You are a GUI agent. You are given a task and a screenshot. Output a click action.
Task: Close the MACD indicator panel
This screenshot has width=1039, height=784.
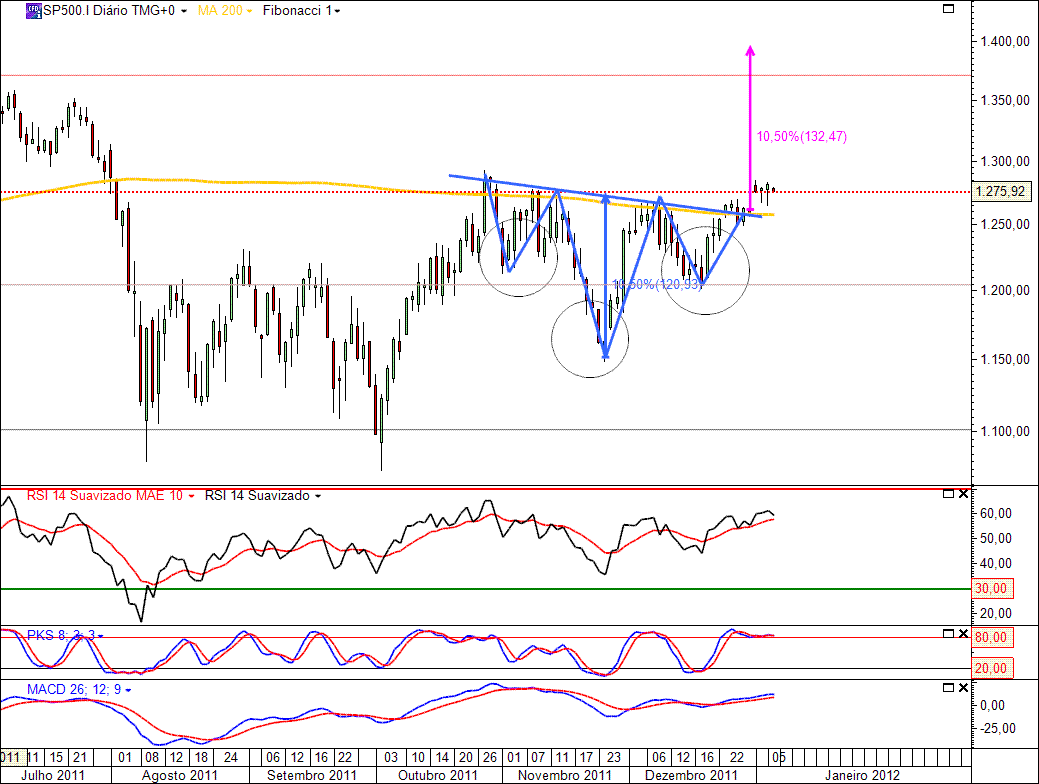(963, 687)
